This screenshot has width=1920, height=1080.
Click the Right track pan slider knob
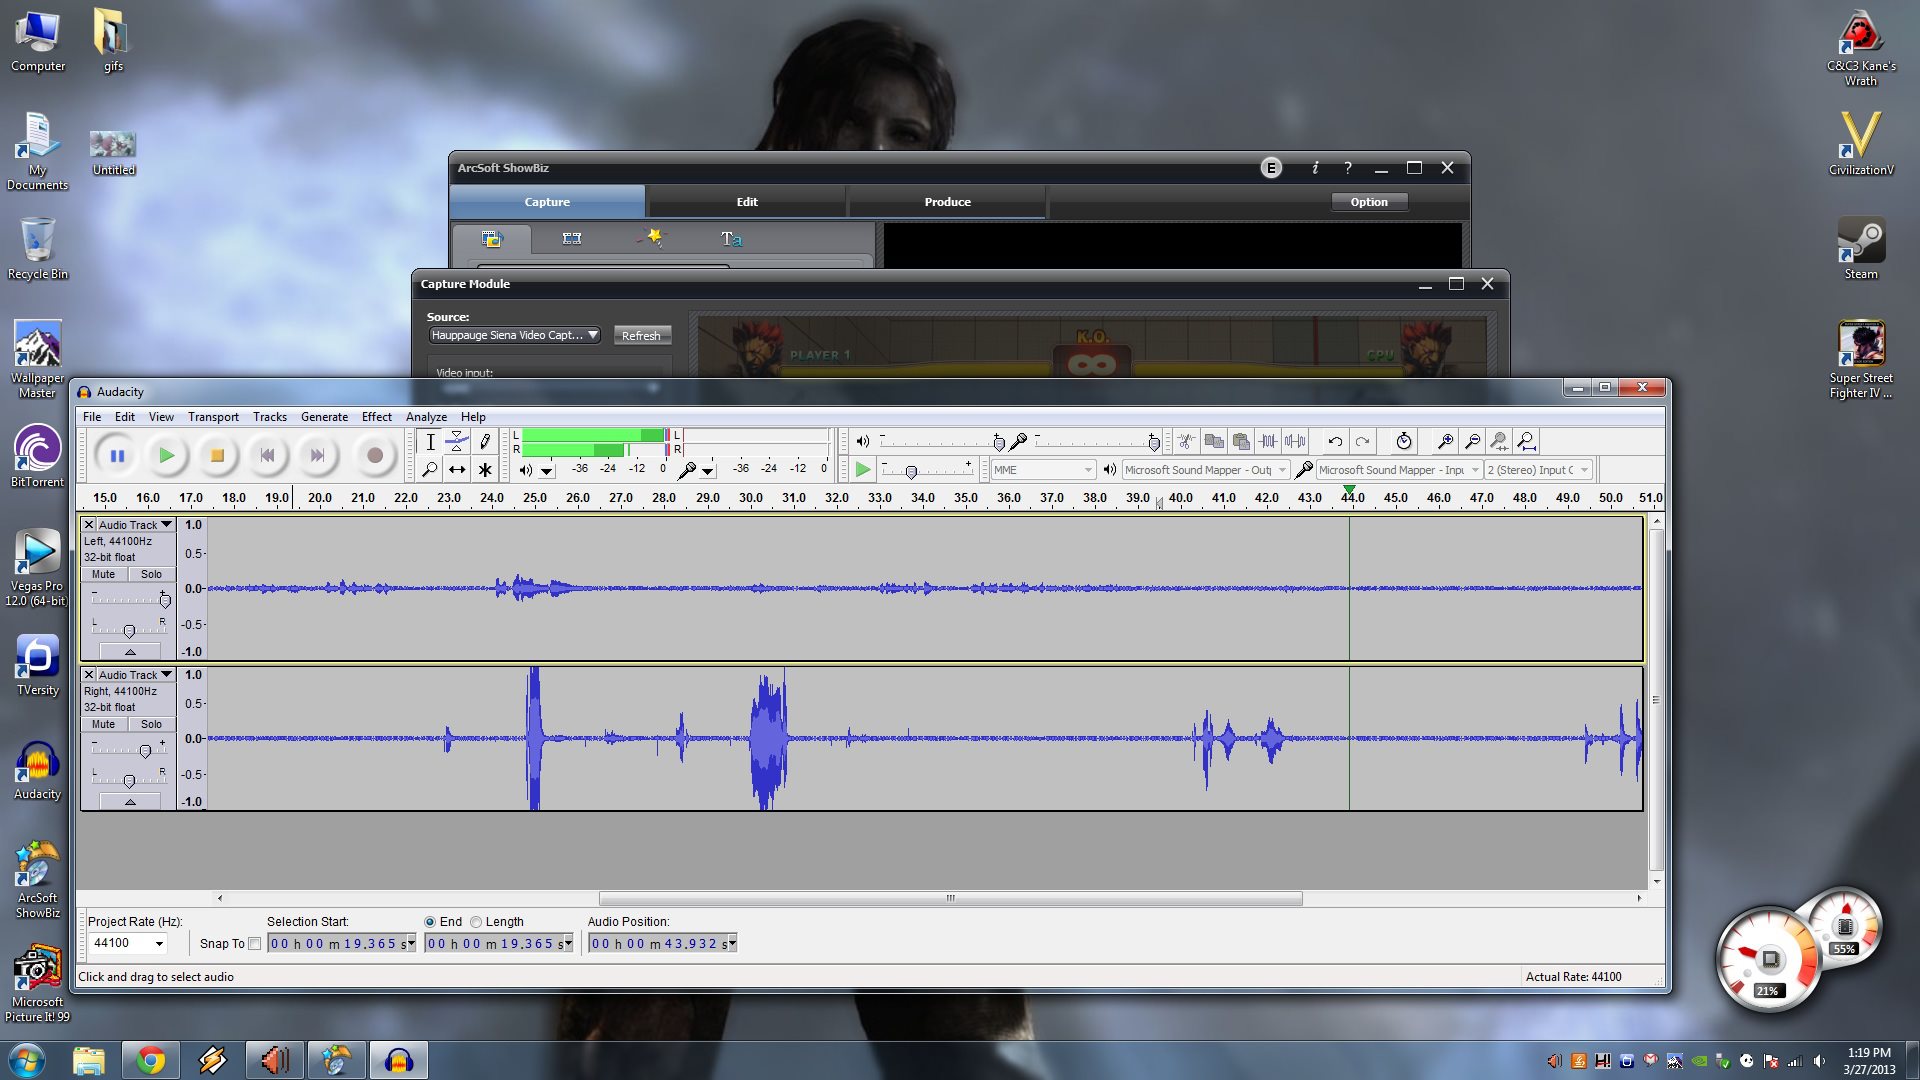[129, 781]
